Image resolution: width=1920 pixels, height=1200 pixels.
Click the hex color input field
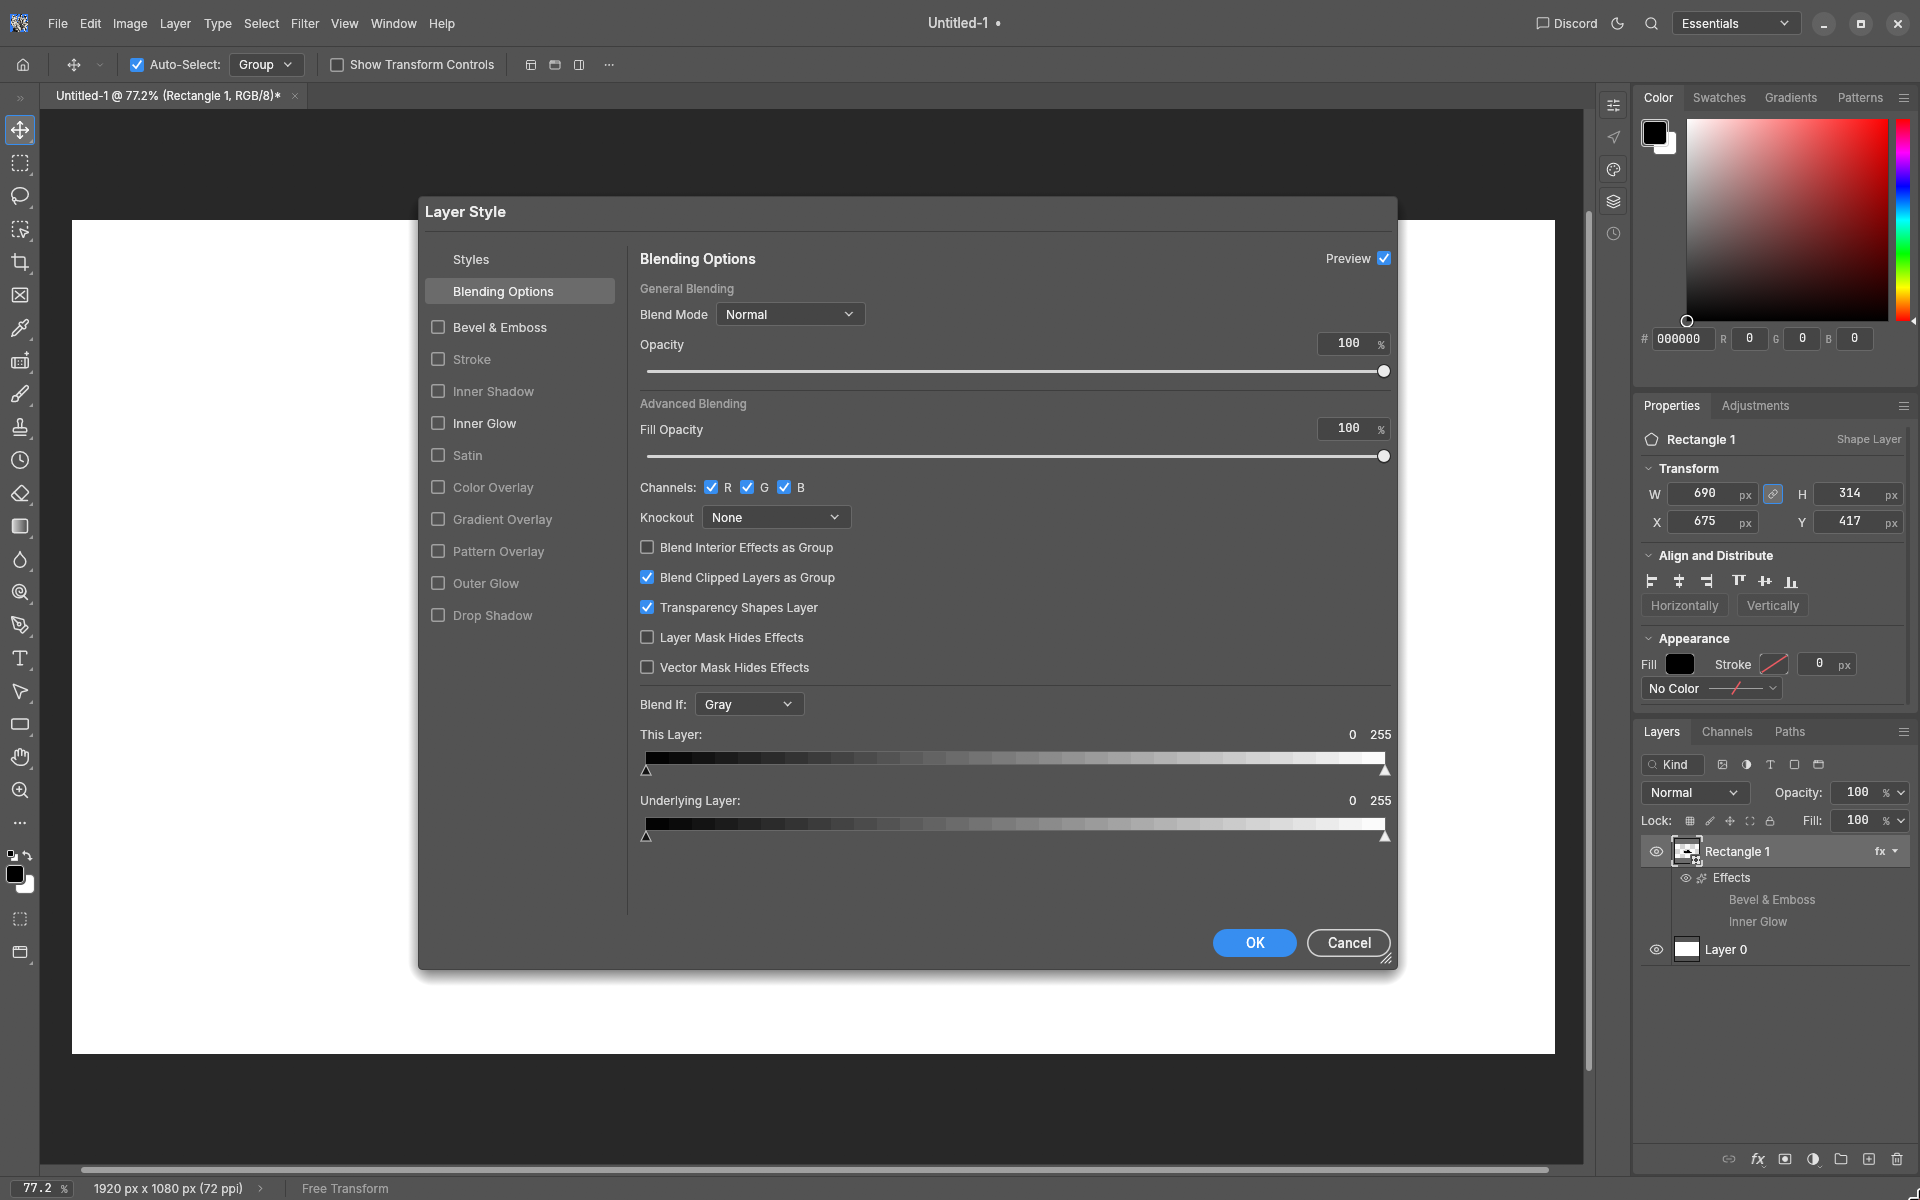click(1683, 339)
